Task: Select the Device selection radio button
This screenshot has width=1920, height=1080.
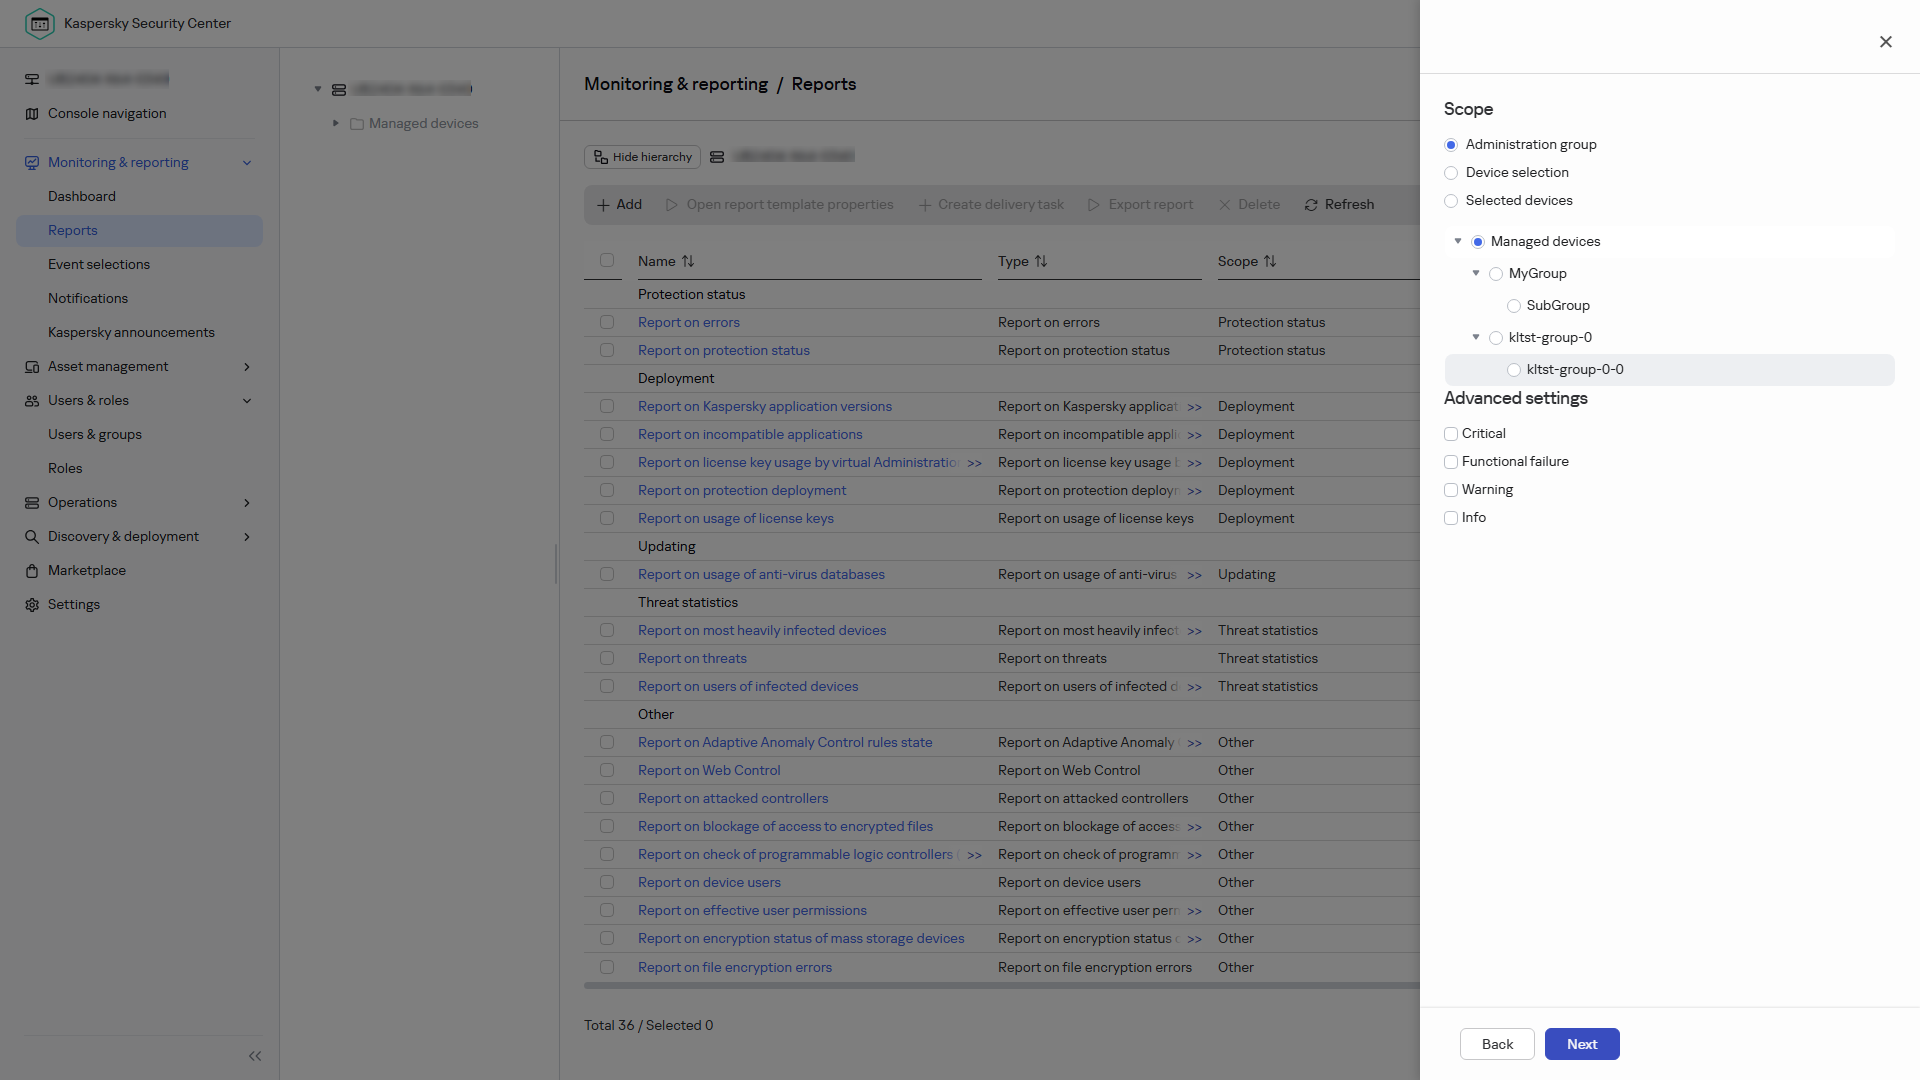Action: click(x=1451, y=173)
